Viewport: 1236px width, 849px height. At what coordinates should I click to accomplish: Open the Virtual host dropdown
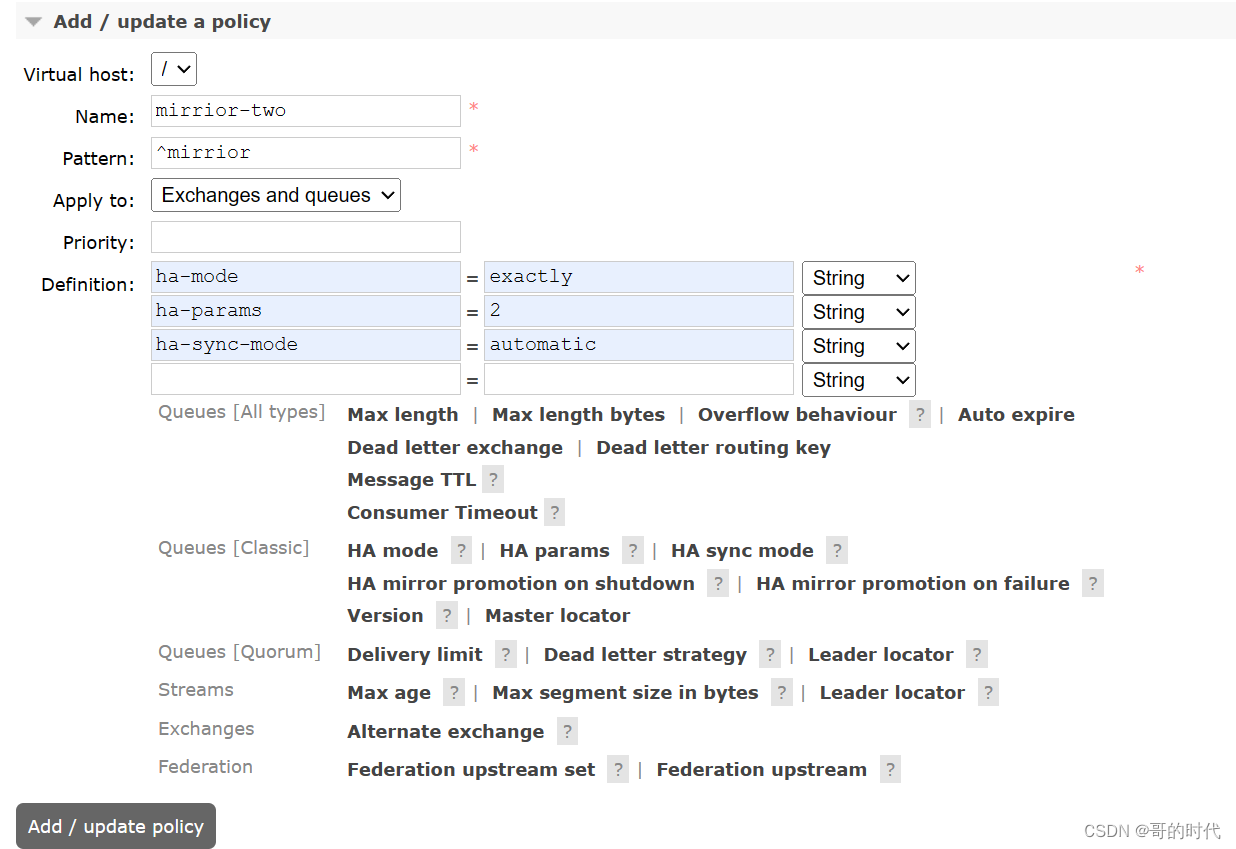[174, 69]
